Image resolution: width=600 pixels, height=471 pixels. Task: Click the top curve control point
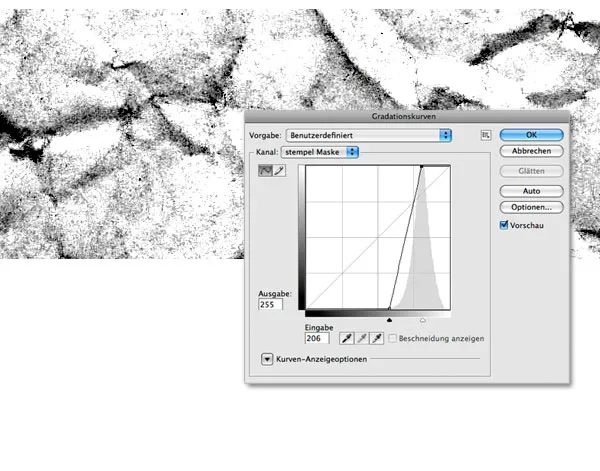(422, 167)
